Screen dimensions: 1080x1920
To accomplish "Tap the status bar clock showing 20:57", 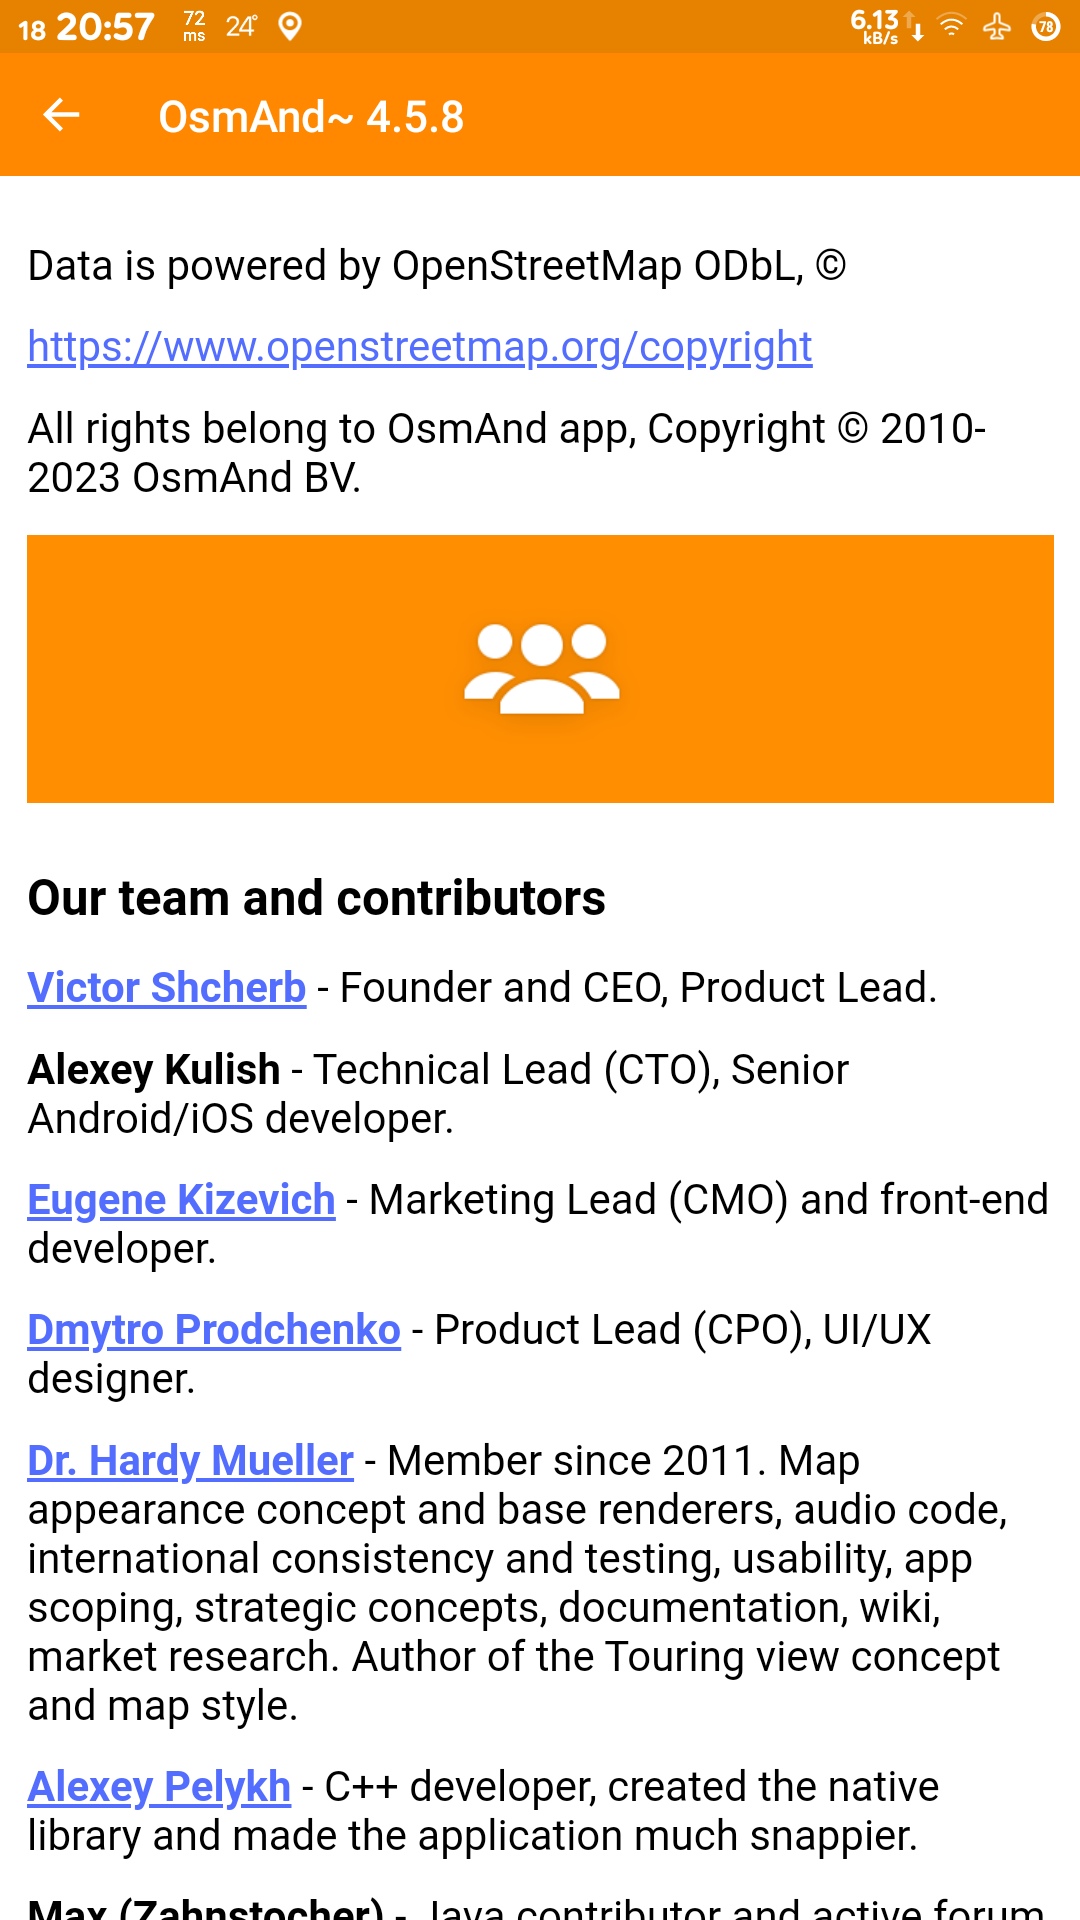I will pyautogui.click(x=105, y=26).
